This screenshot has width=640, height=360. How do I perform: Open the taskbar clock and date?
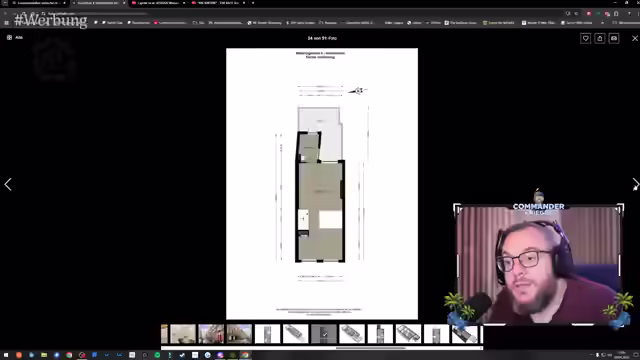click(623, 355)
